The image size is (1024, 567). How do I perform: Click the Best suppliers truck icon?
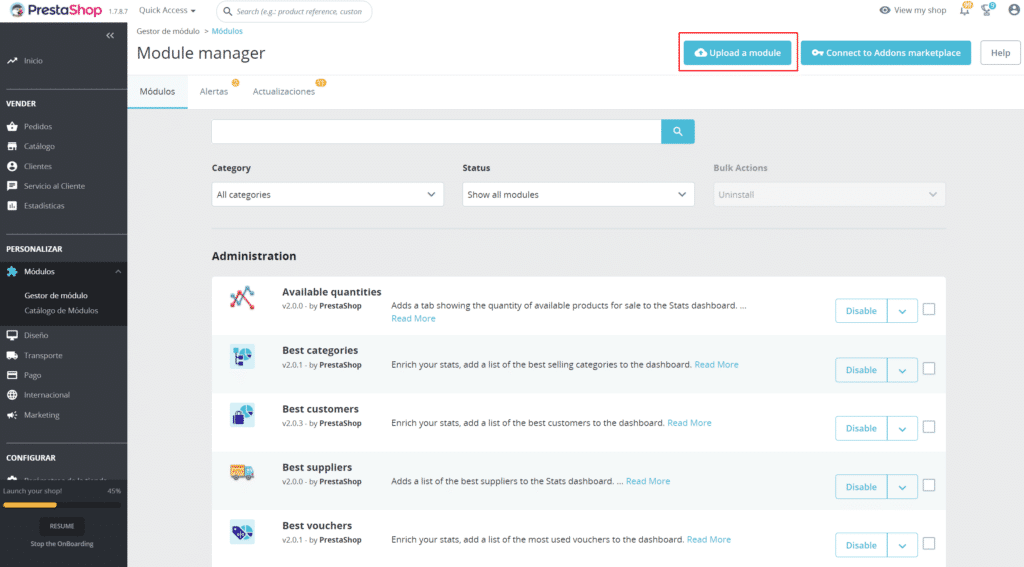pyautogui.click(x=242, y=473)
